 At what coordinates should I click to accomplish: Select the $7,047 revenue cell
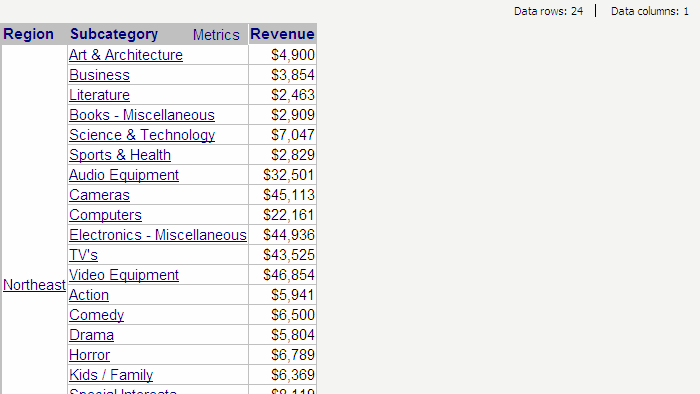[x=282, y=135]
